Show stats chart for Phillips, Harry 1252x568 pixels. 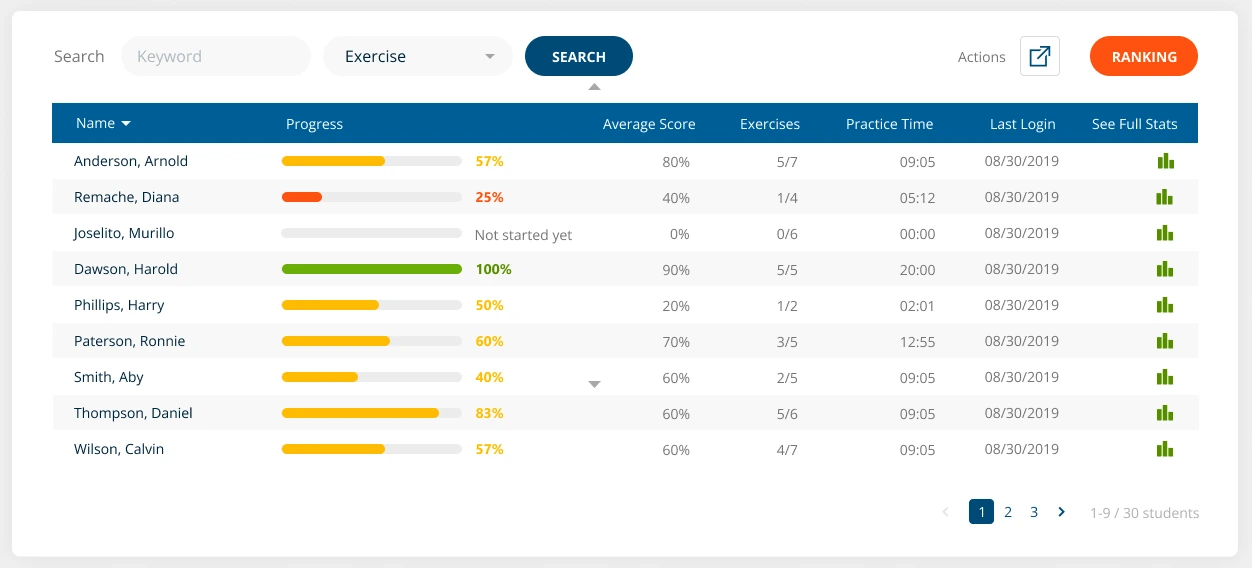tap(1164, 305)
